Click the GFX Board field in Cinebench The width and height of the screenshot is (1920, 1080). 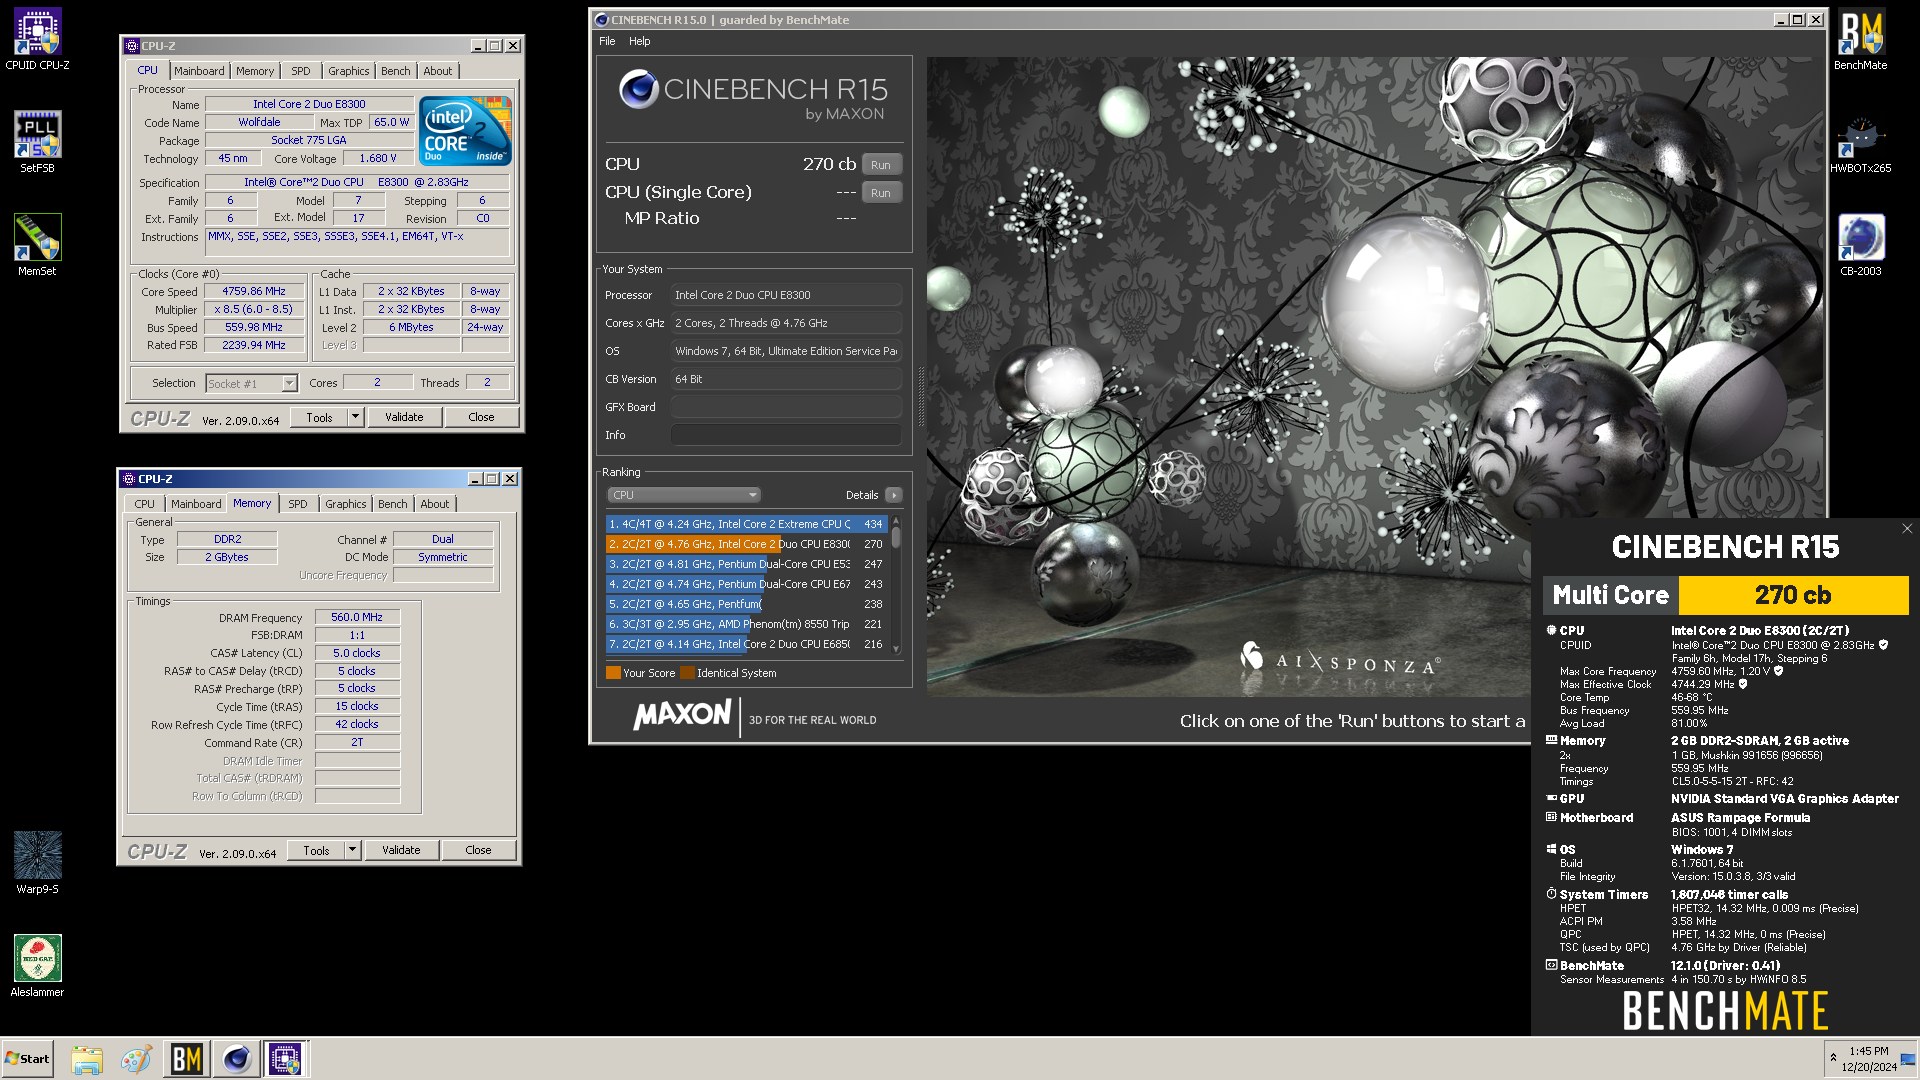click(786, 407)
